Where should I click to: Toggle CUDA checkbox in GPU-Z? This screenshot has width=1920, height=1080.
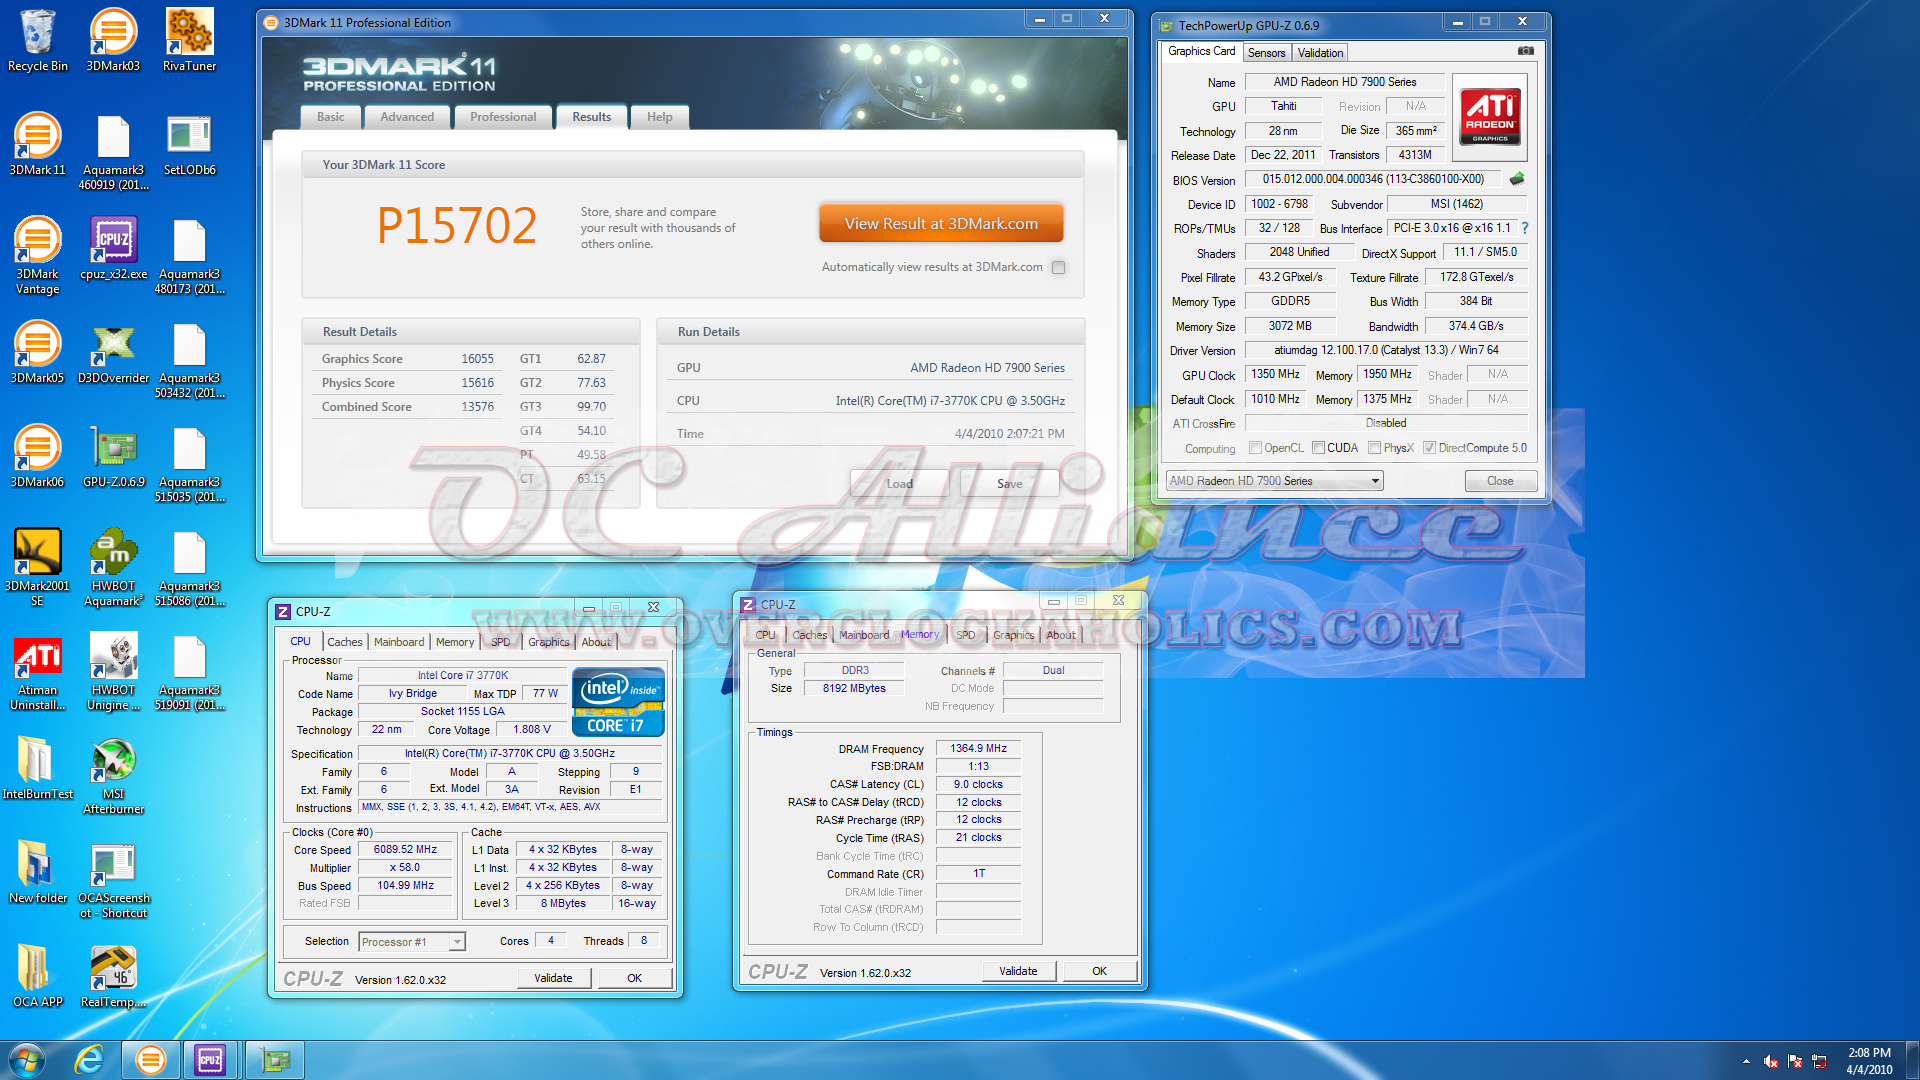pos(1318,448)
